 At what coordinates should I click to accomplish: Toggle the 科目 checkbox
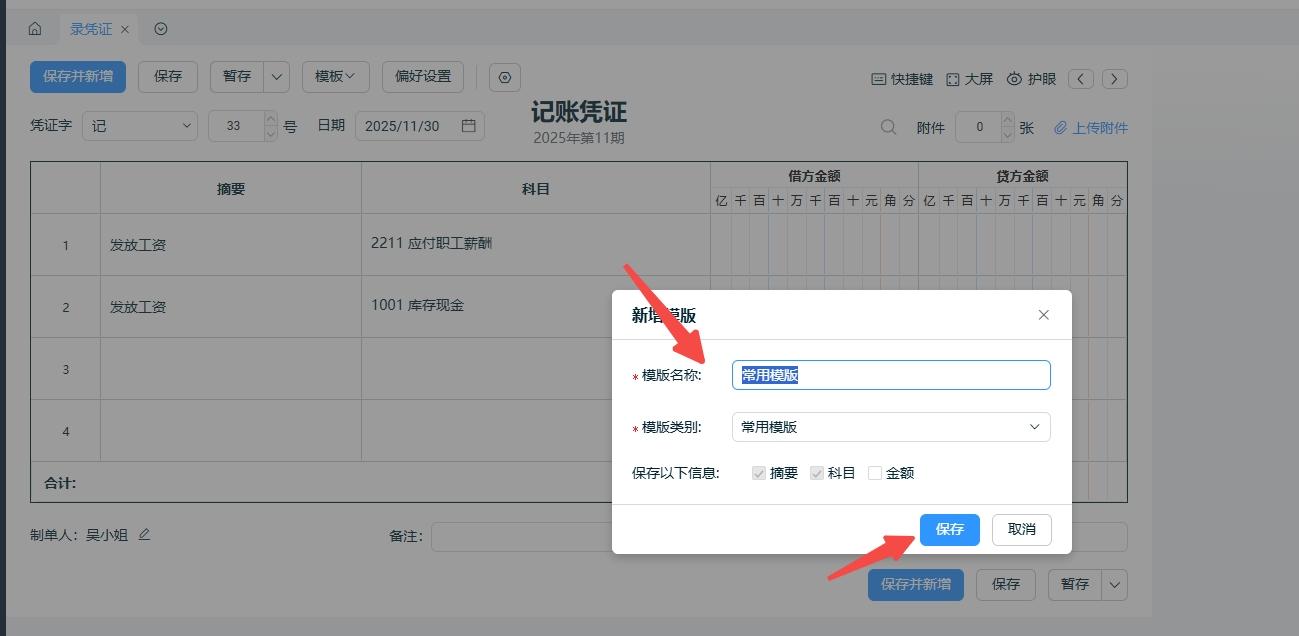click(817, 473)
